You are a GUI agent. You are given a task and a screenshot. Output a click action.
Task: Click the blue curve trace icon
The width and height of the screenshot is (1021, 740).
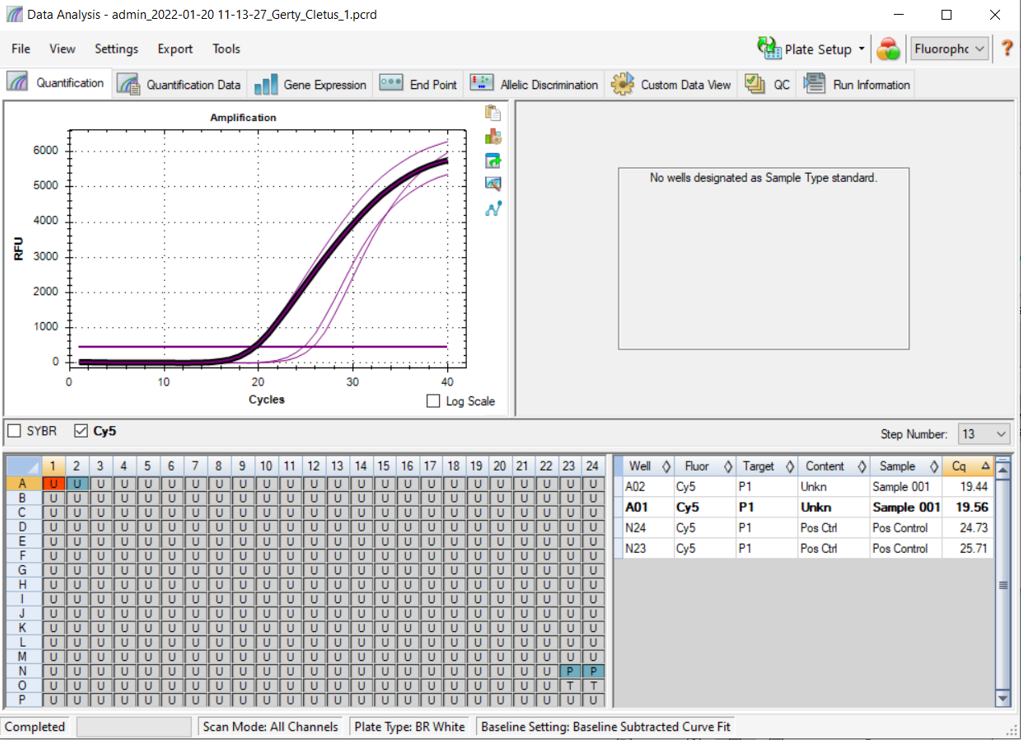click(492, 209)
